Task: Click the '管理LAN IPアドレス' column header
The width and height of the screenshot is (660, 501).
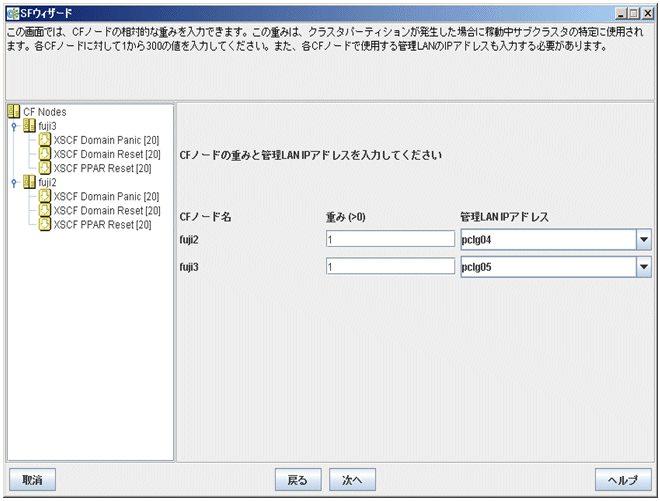Action: (x=504, y=217)
